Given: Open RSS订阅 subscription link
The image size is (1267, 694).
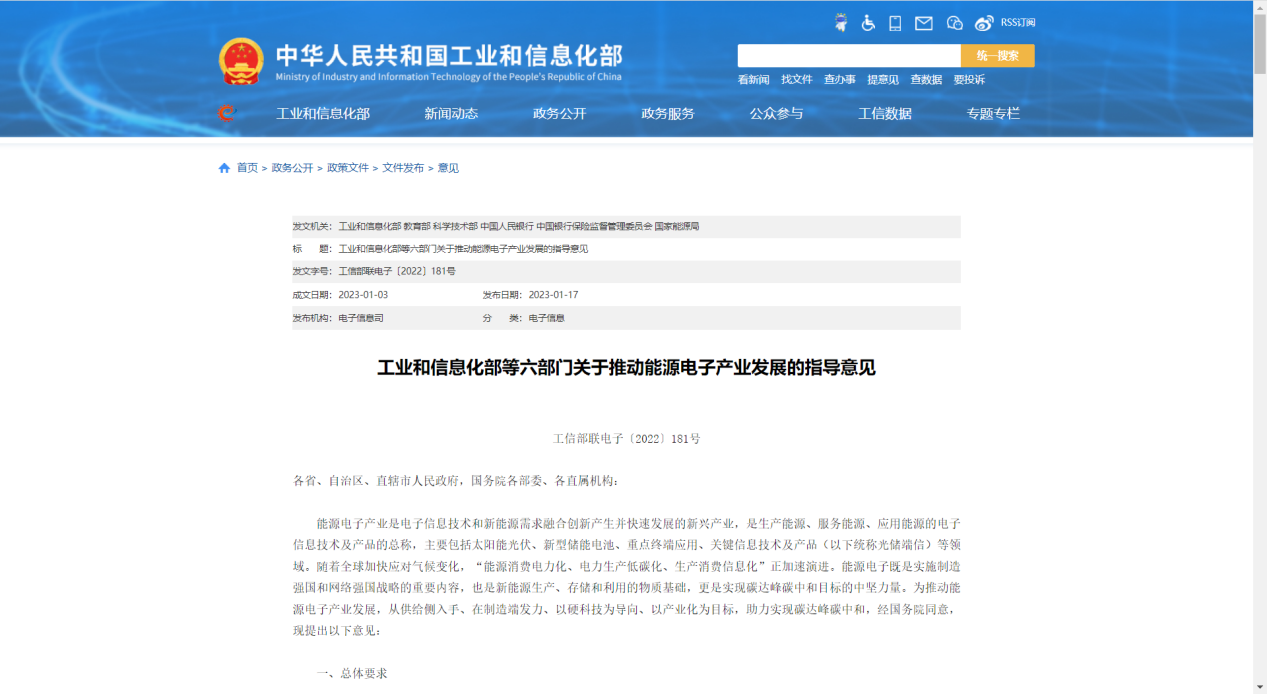Looking at the screenshot, I should (1018, 23).
